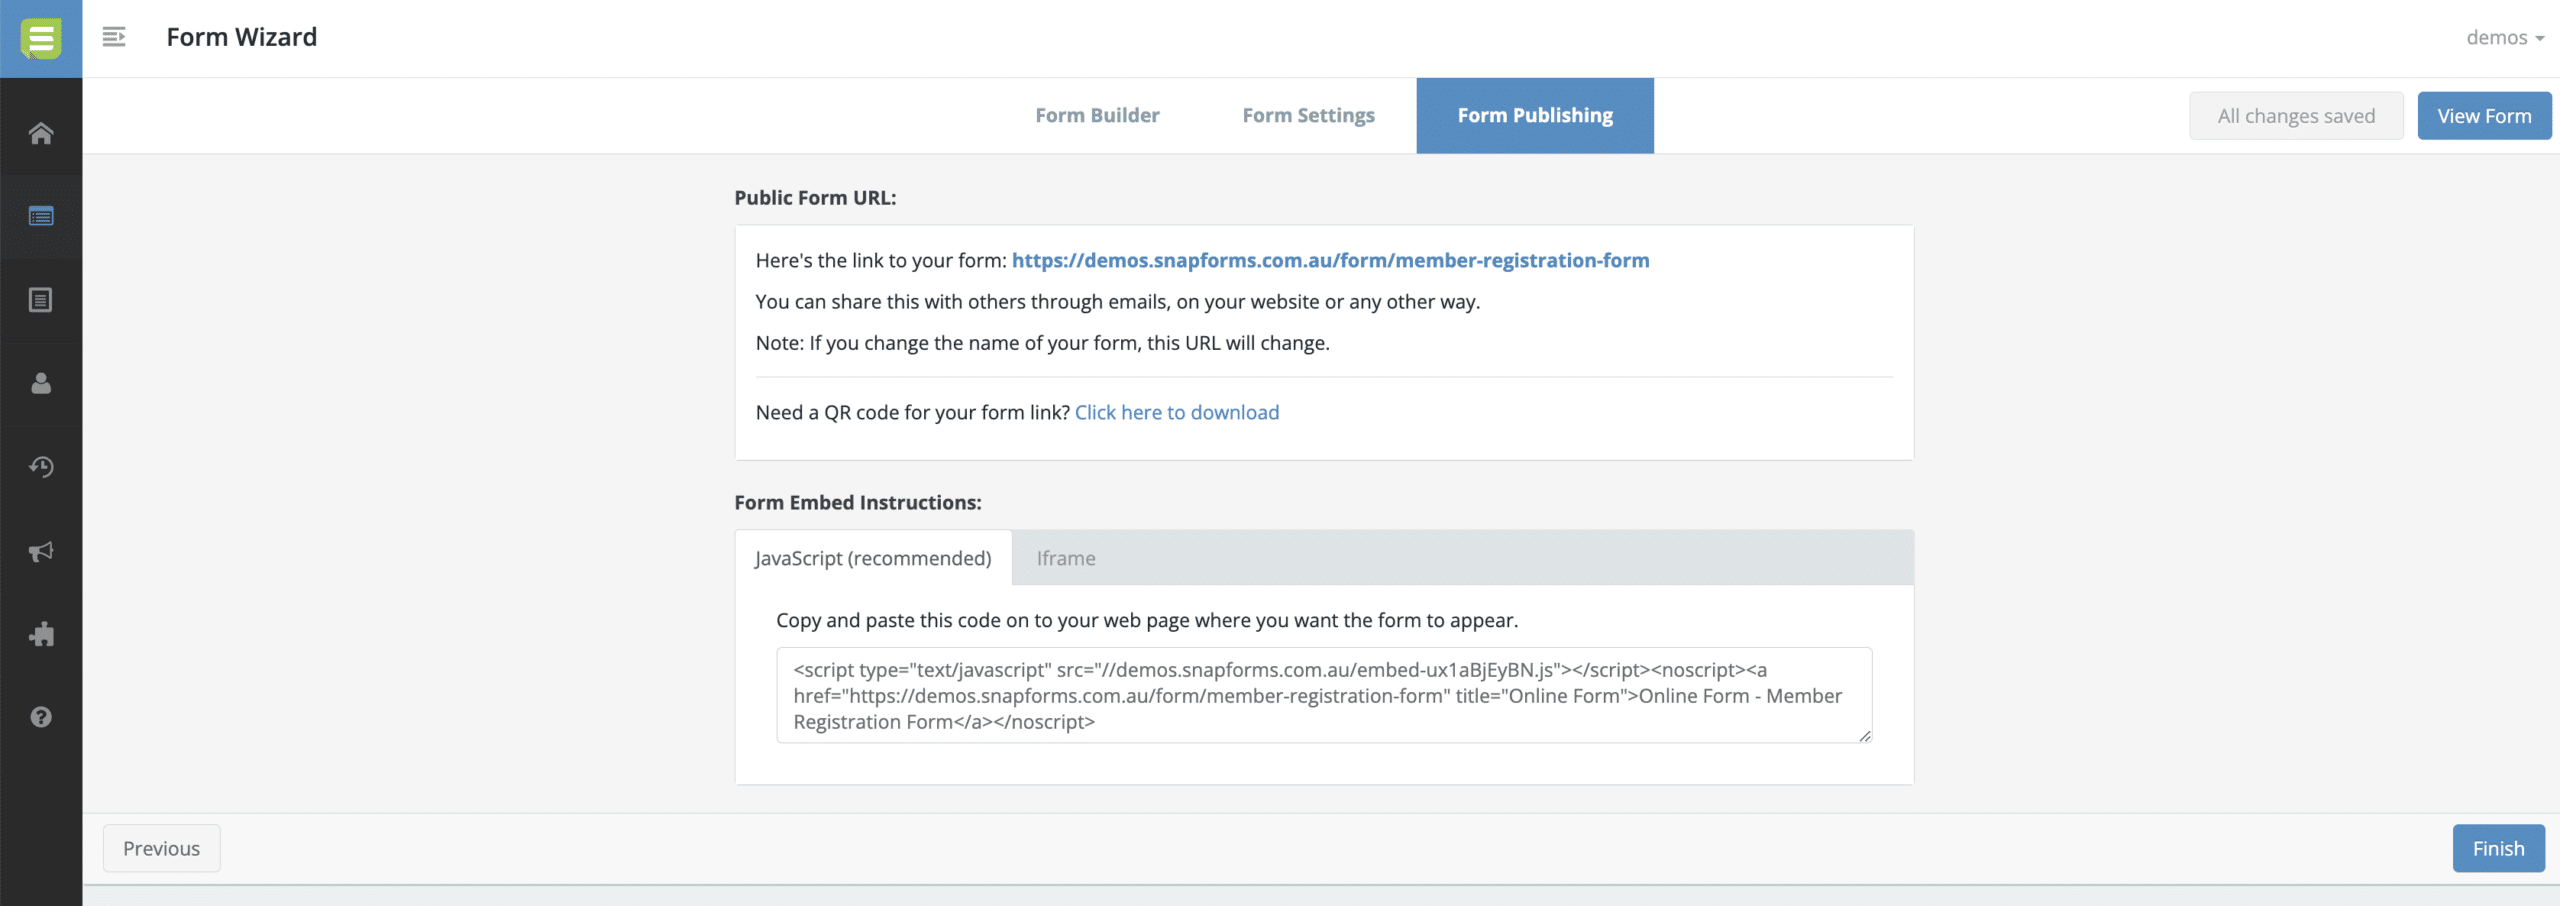Select the Iframe embed tab
This screenshot has height=906, width=2560.
pyautogui.click(x=1065, y=558)
